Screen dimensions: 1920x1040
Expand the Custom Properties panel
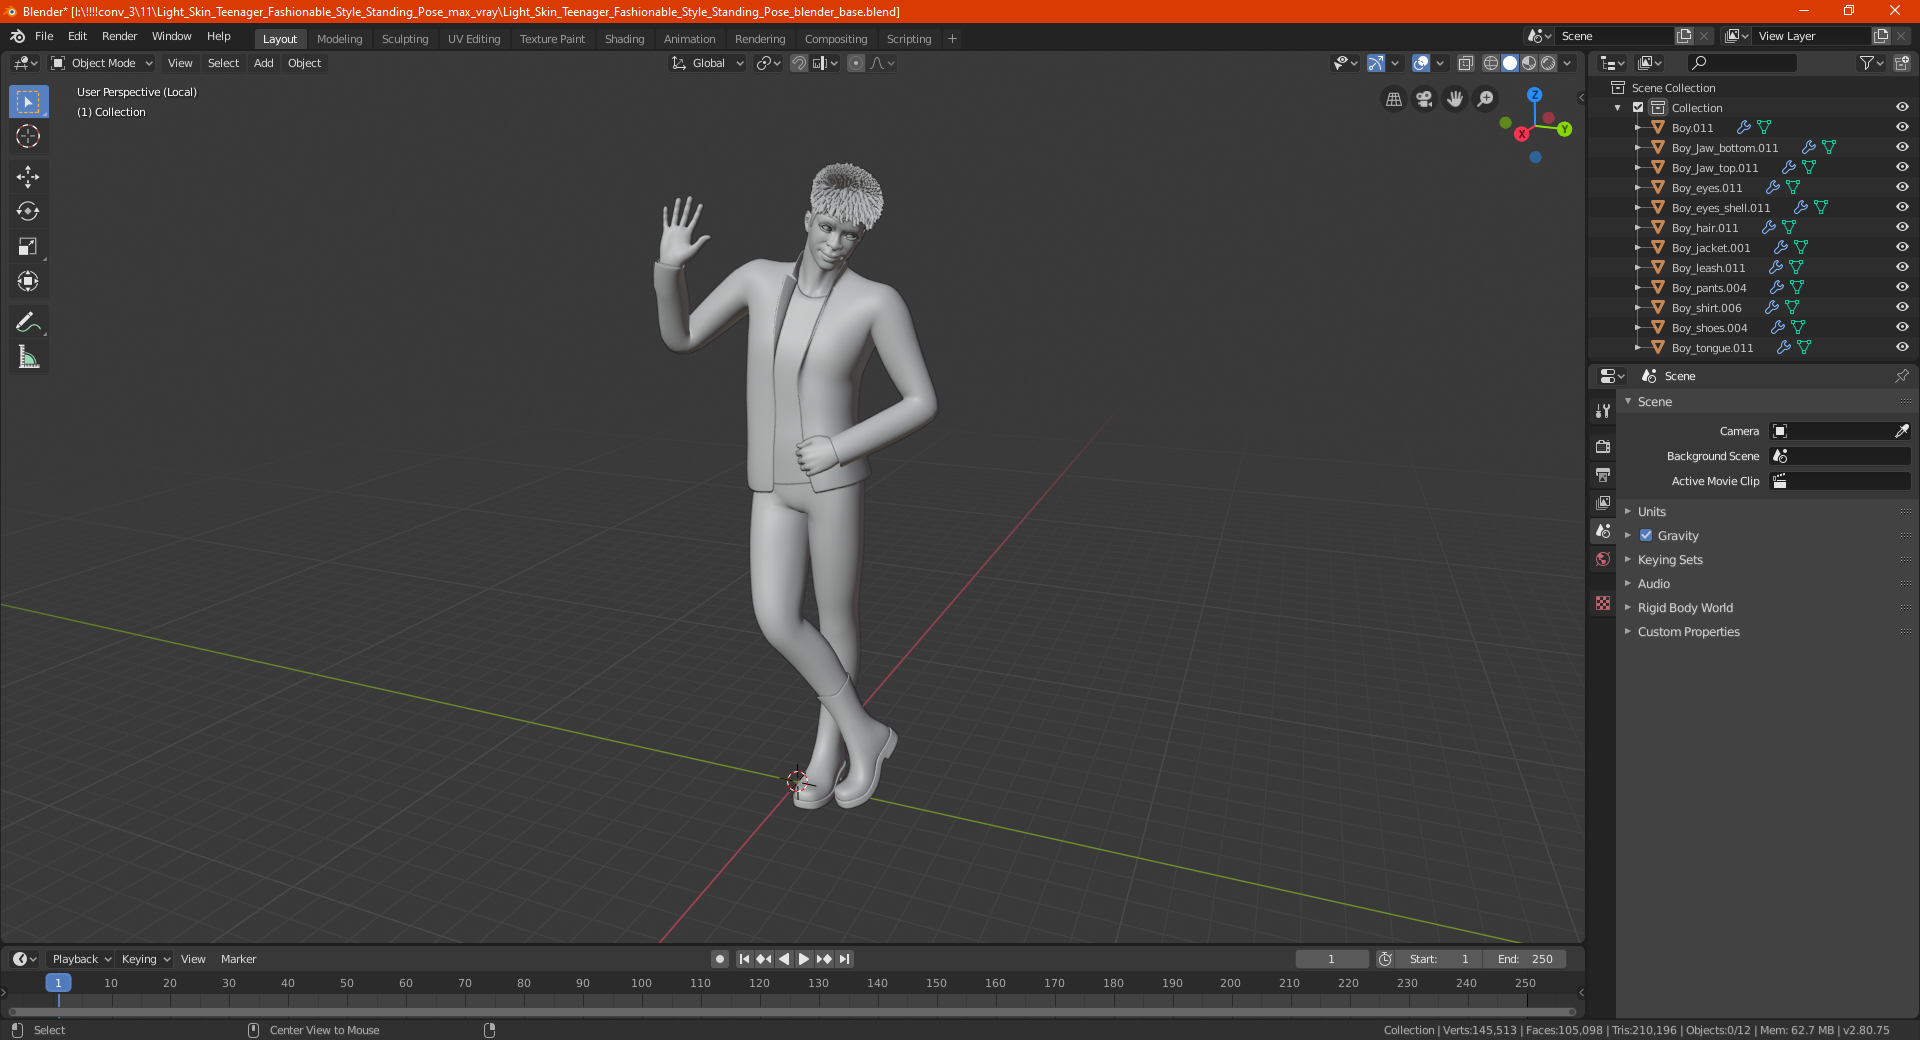(x=1688, y=632)
